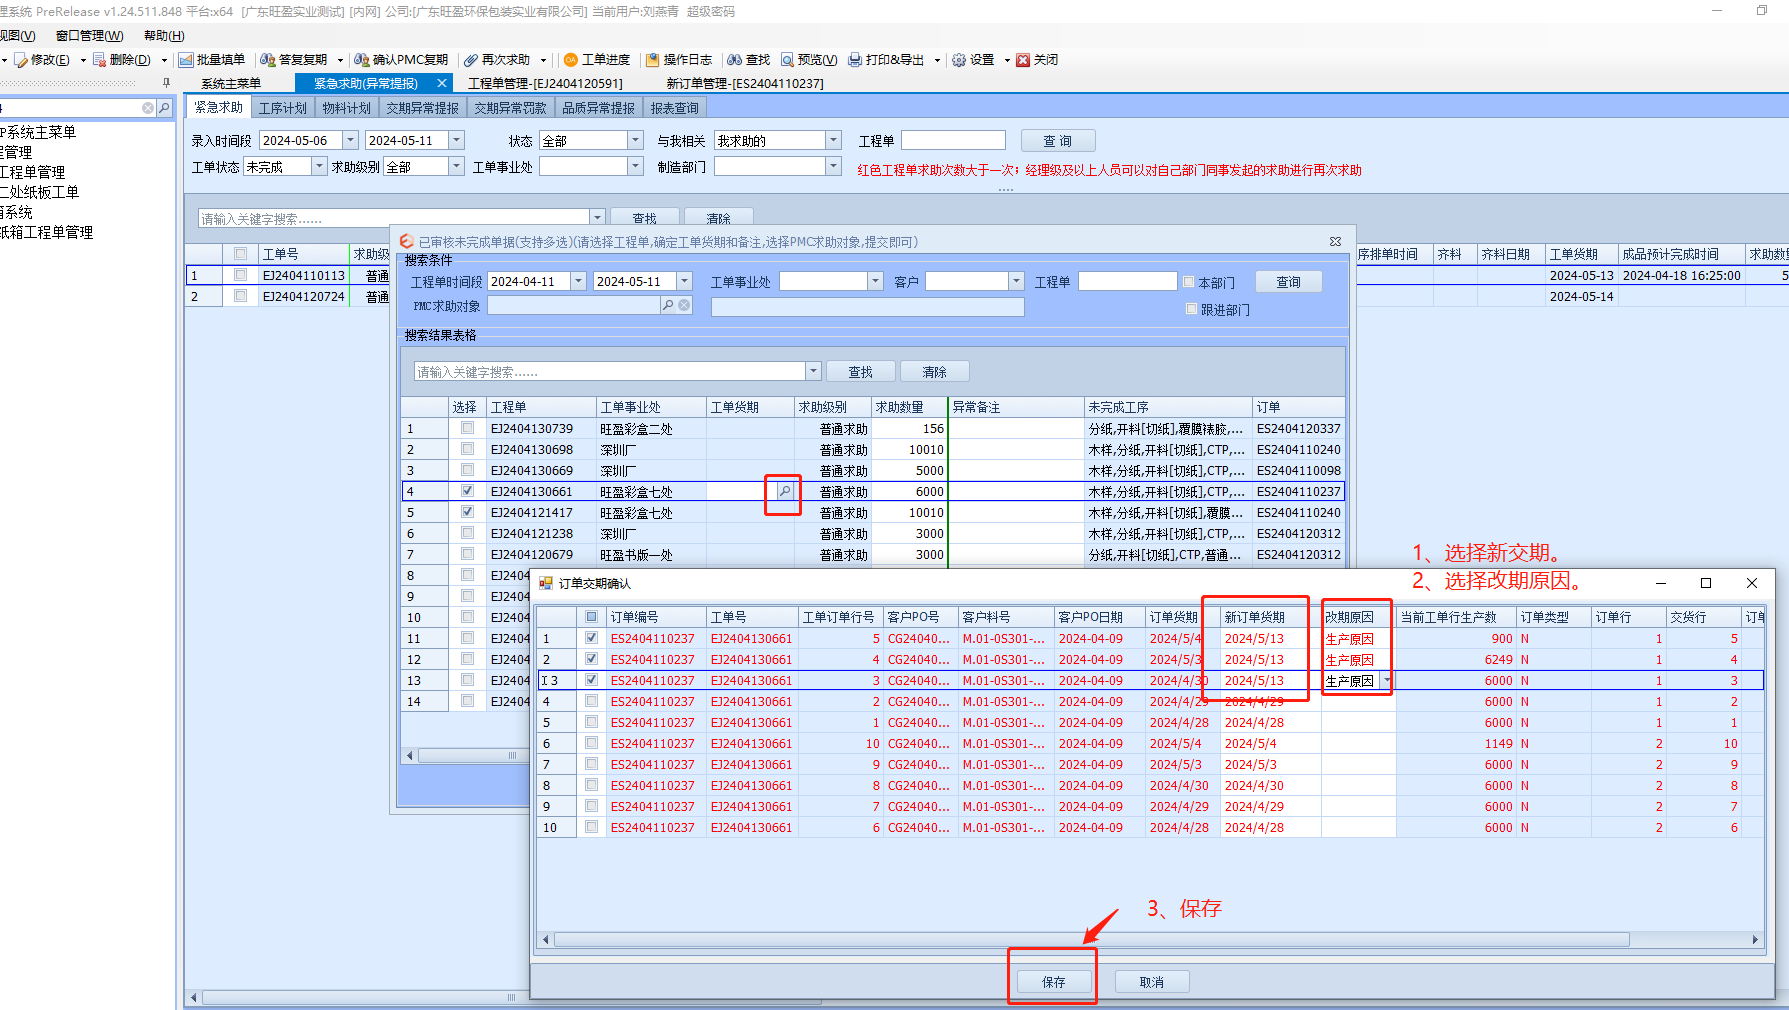Clear the left panel search box with the X icon
The width and height of the screenshot is (1789, 1010).
(x=148, y=107)
